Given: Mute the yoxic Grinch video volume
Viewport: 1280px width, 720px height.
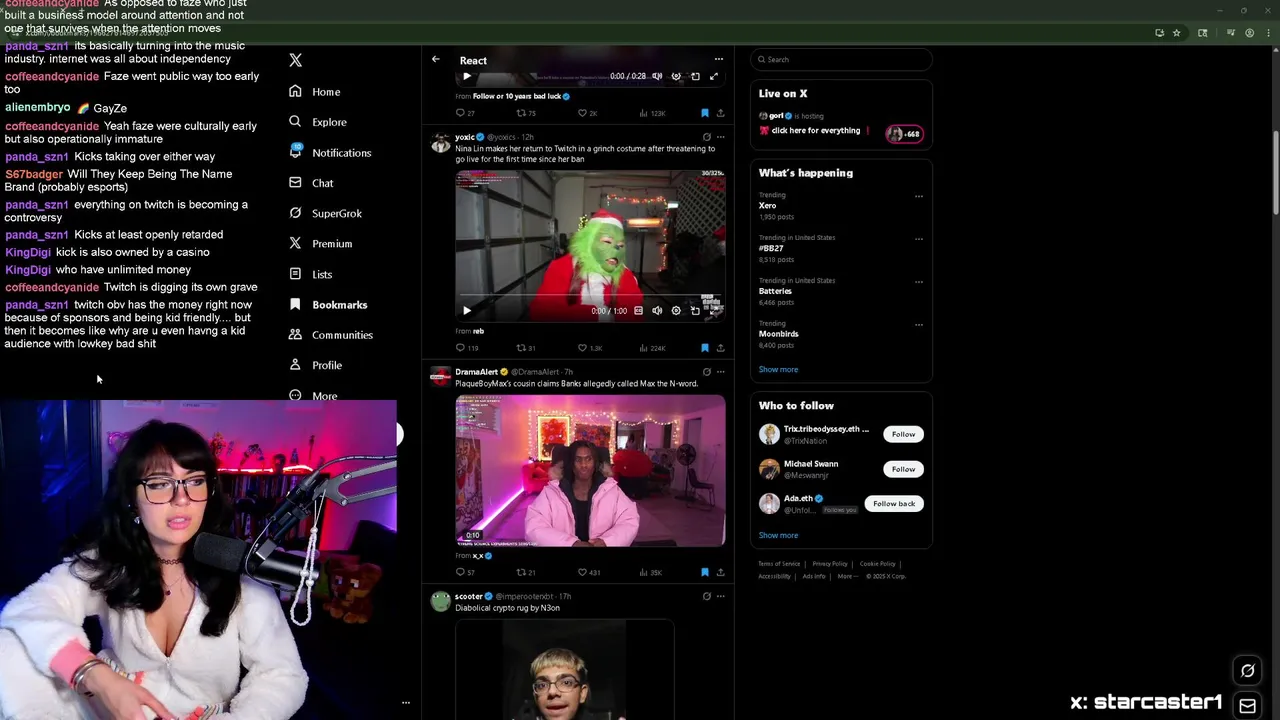Looking at the screenshot, I should pos(657,311).
